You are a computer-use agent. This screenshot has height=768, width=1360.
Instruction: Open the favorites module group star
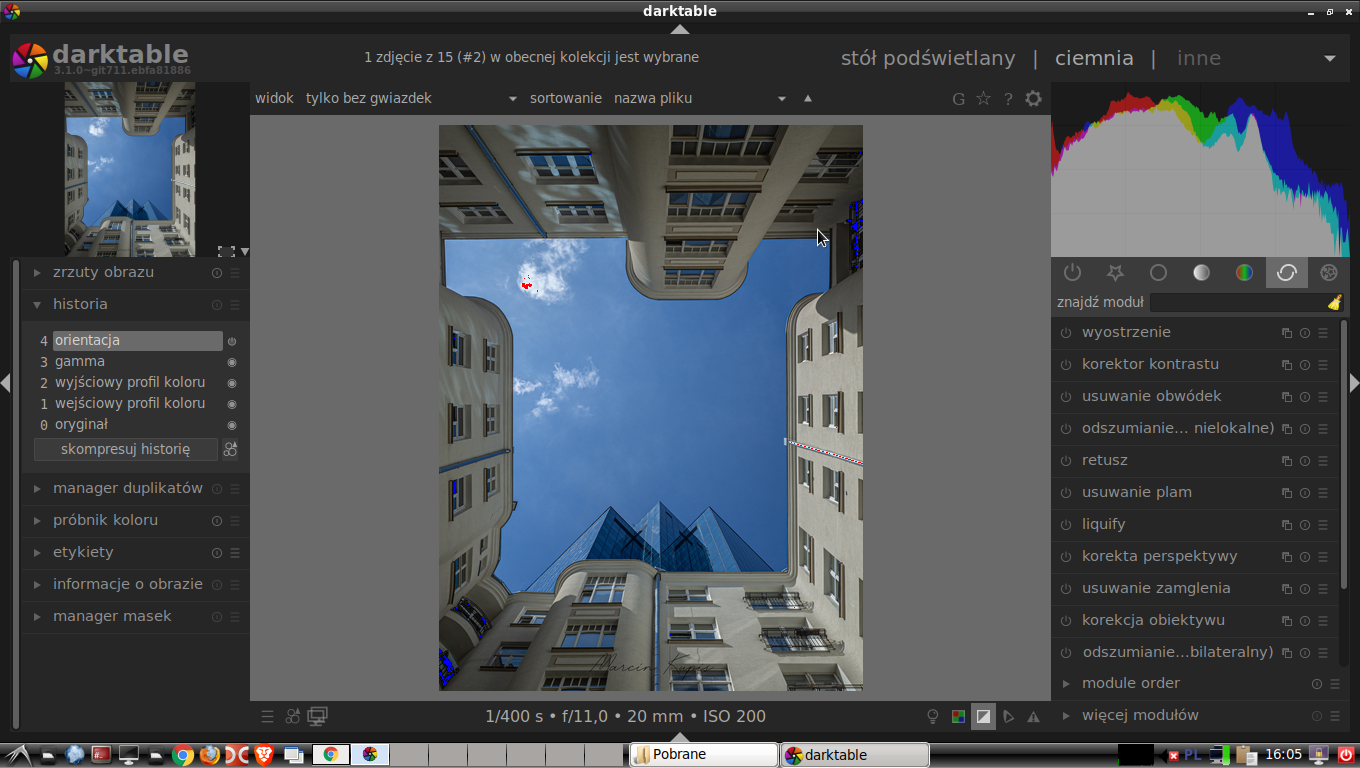point(1115,272)
